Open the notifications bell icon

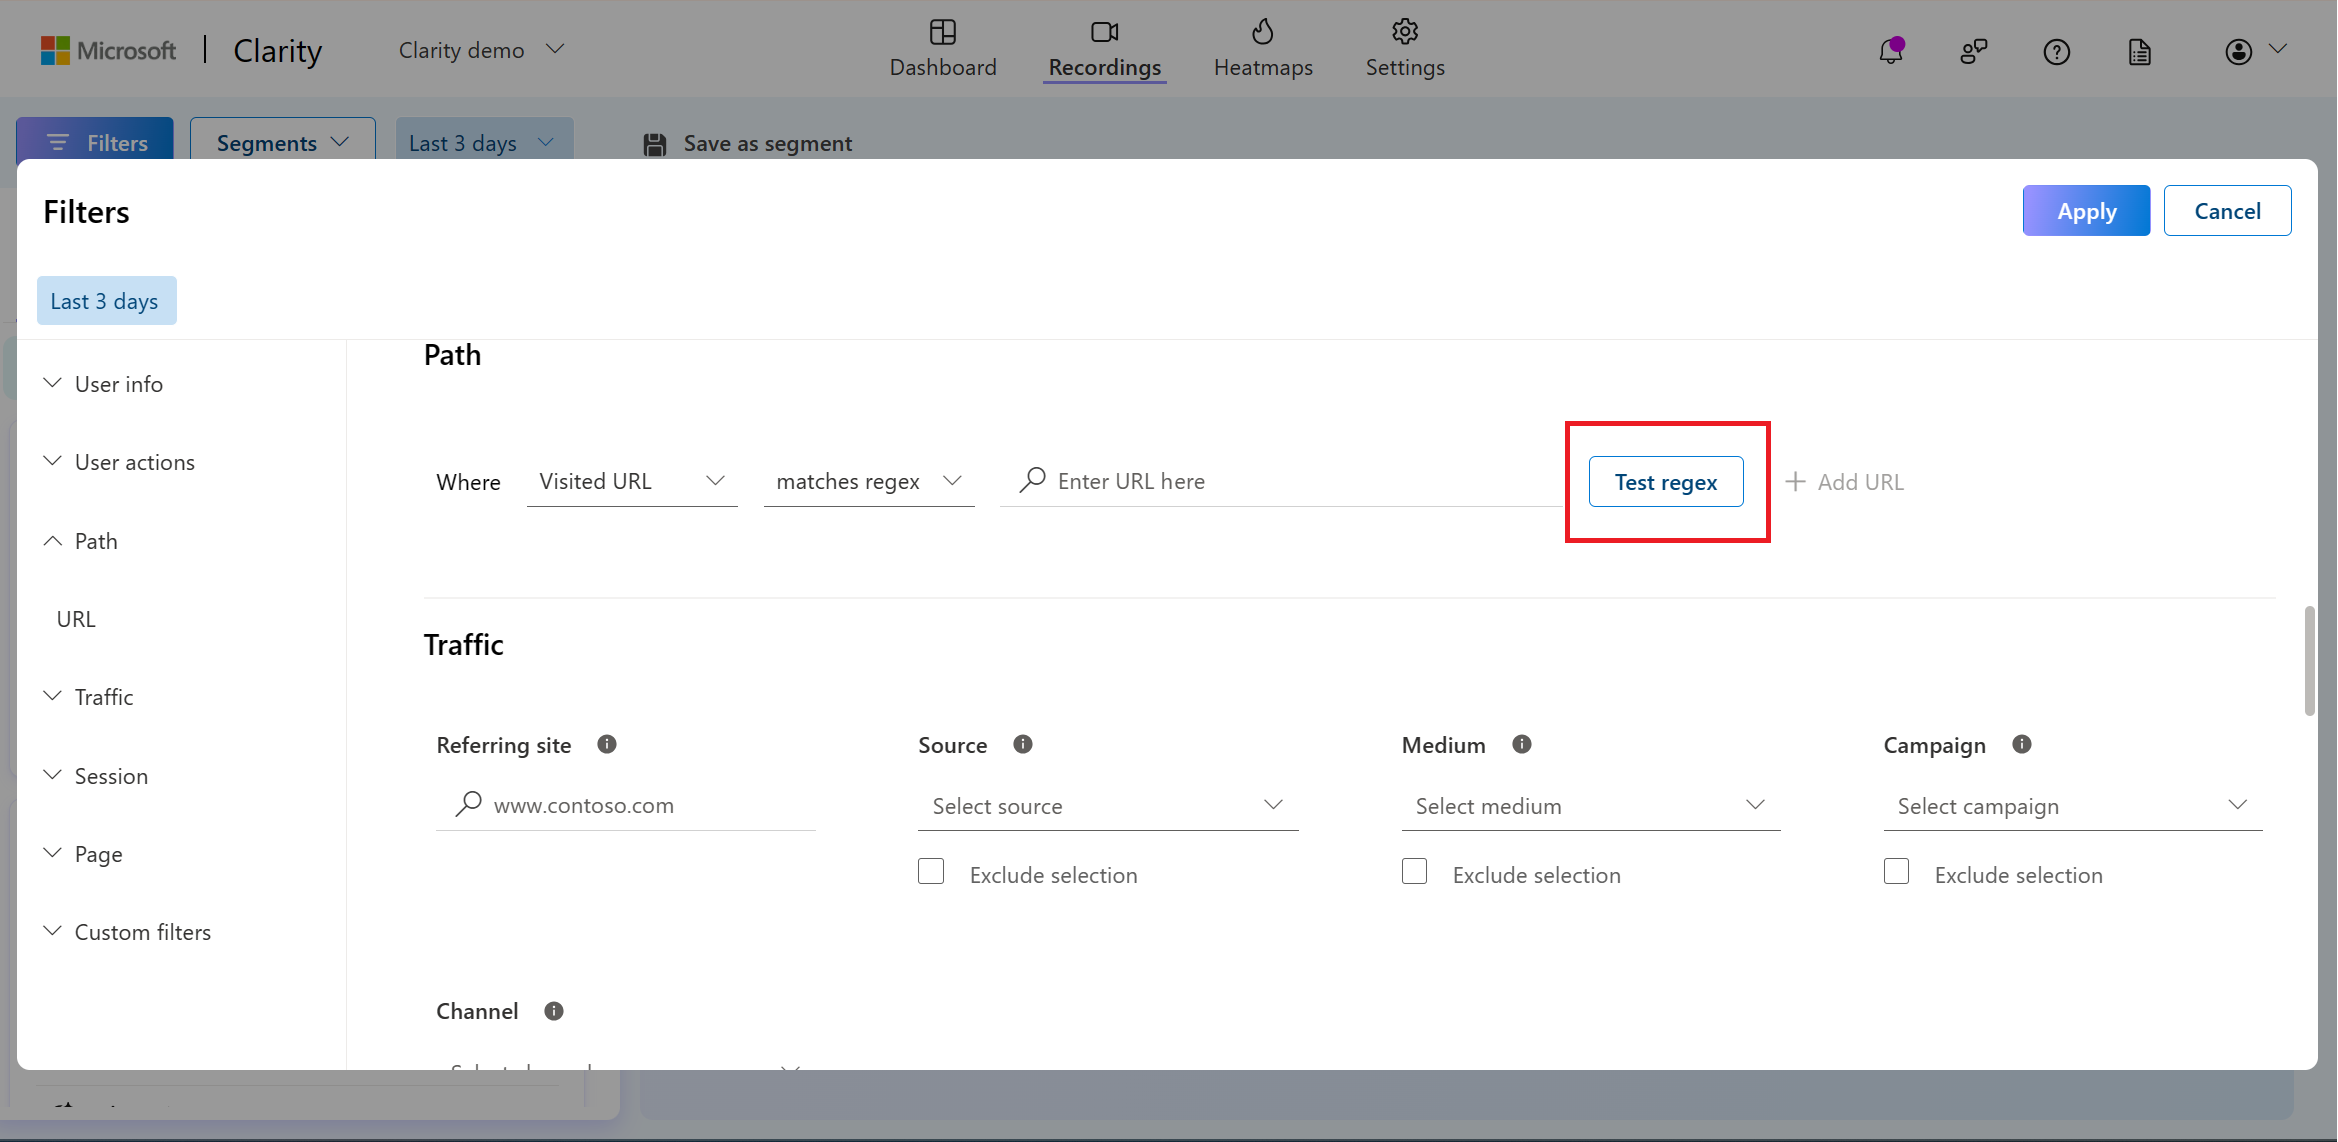point(1890,51)
